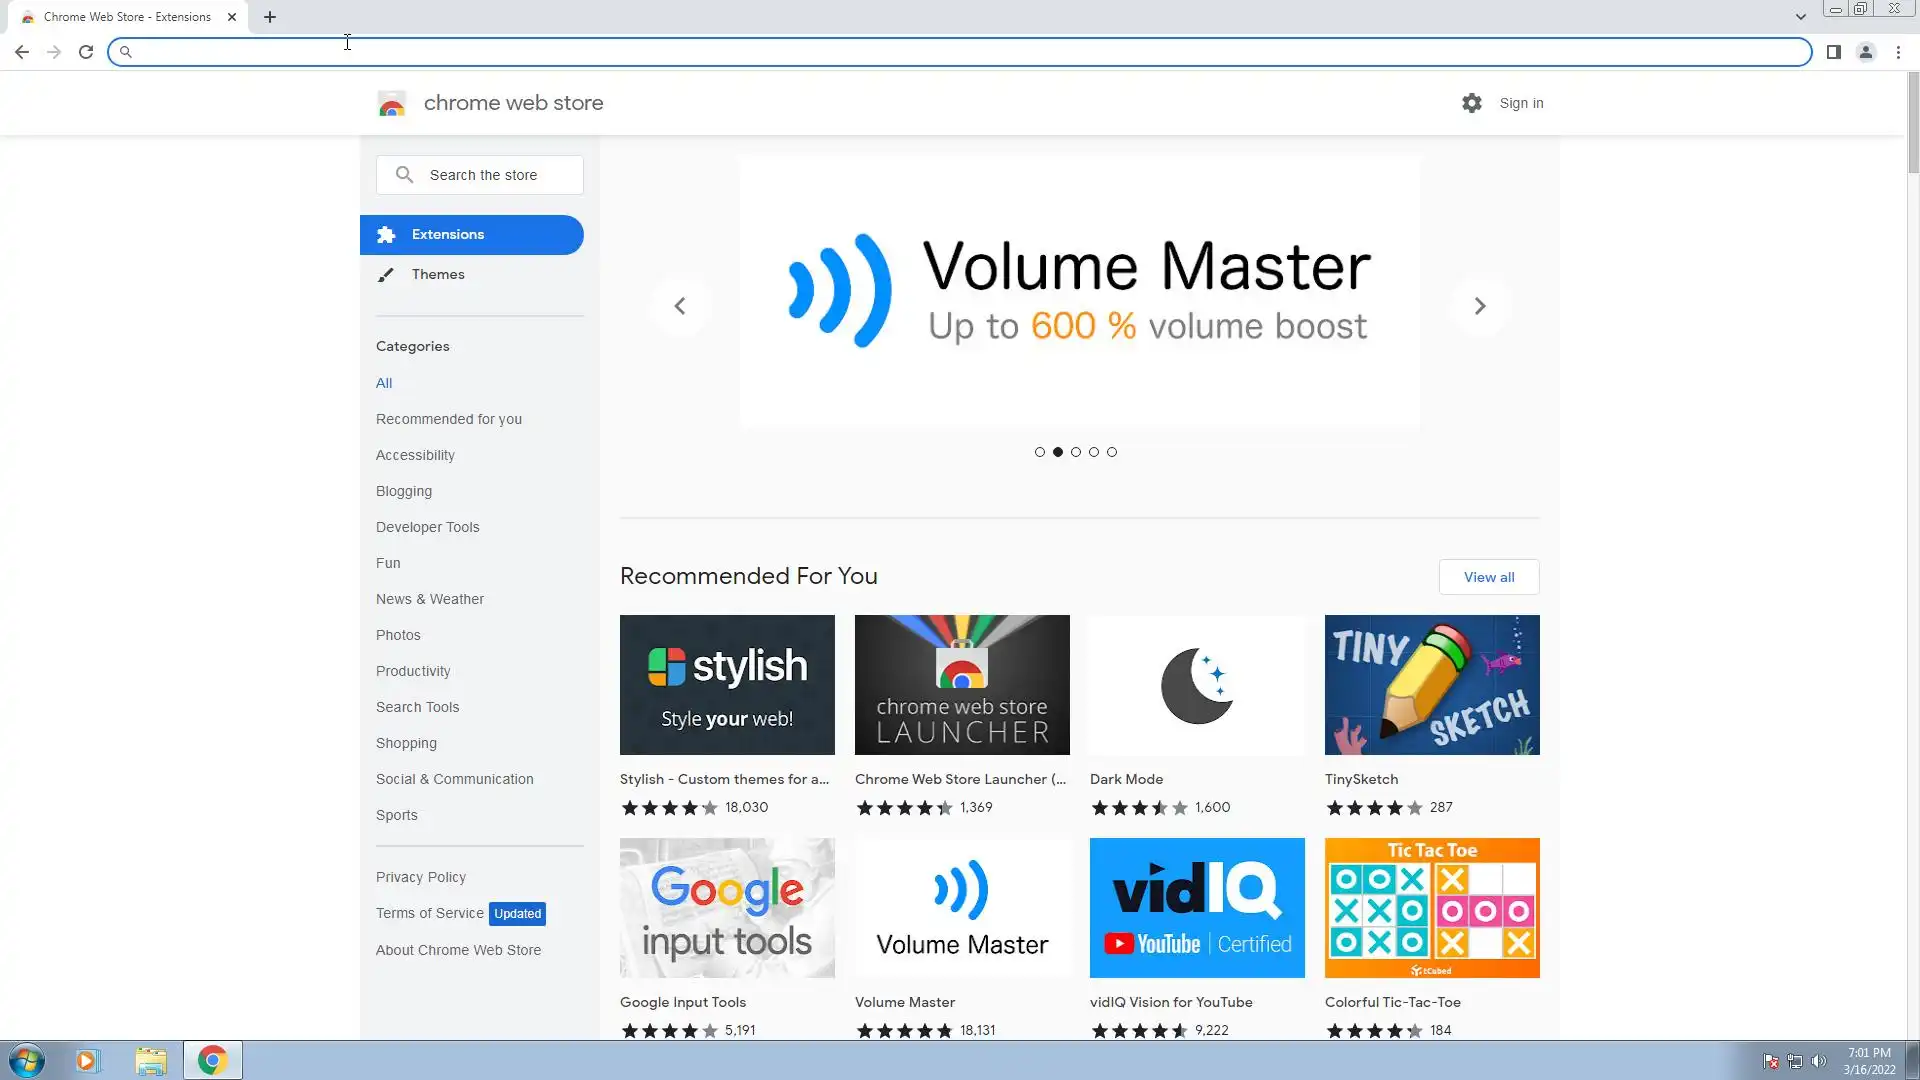This screenshot has height=1080, width=1920.
Task: Go to the previous slide with the left chevron
Action: coord(680,306)
